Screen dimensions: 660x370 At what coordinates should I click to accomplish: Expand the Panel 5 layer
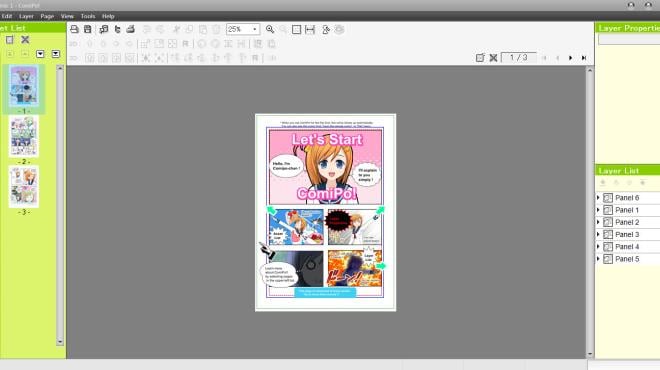tap(598, 258)
